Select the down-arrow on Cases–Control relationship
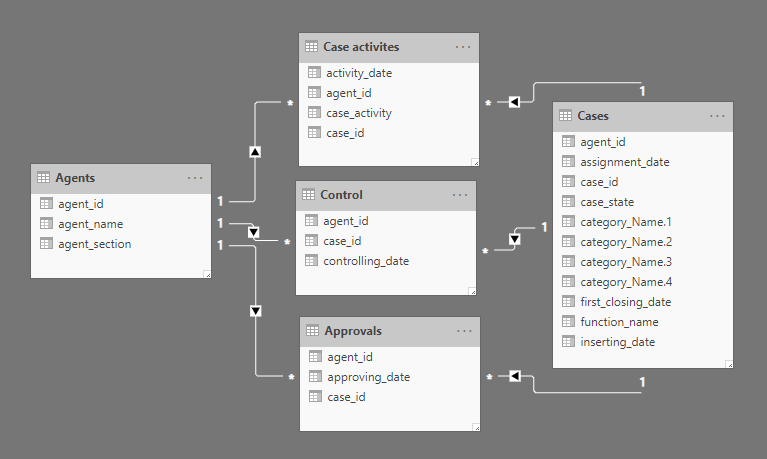Screen dimensions: 767x459 [515, 239]
